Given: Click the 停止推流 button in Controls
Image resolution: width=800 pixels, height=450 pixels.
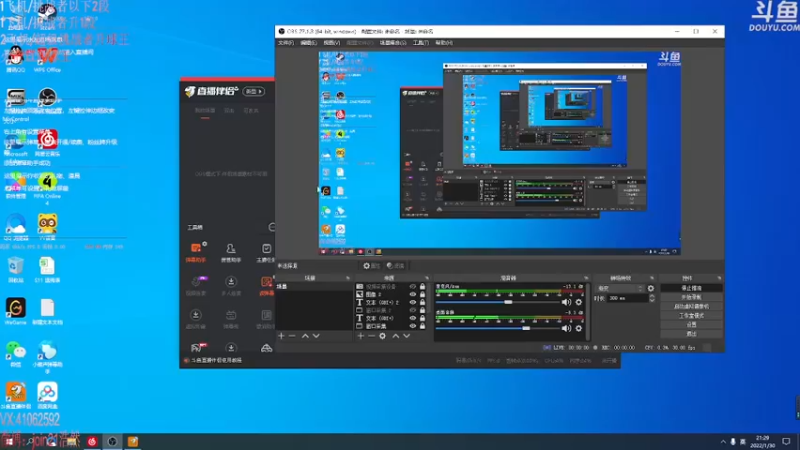Looking at the screenshot, I should tap(691, 288).
